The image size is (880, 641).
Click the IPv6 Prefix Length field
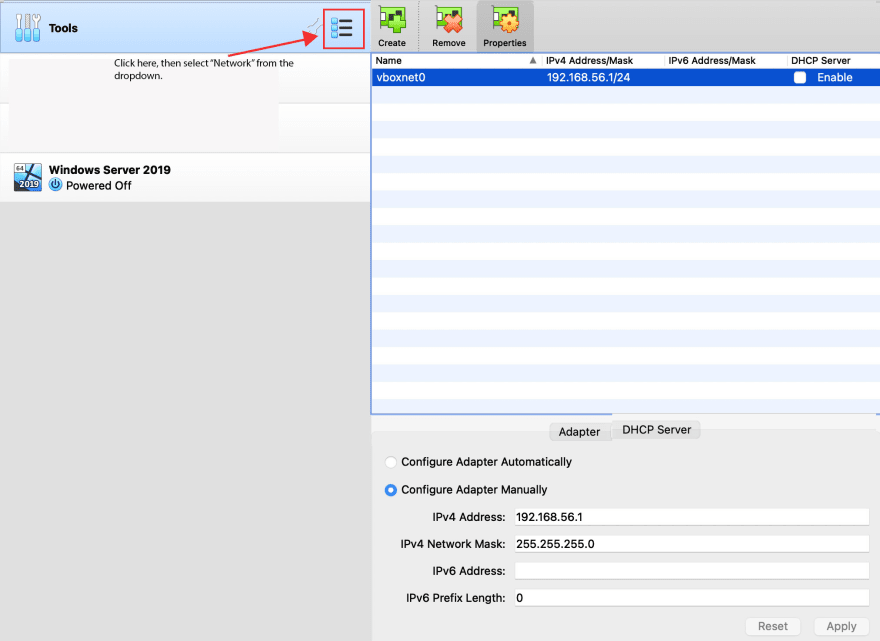(x=691, y=598)
